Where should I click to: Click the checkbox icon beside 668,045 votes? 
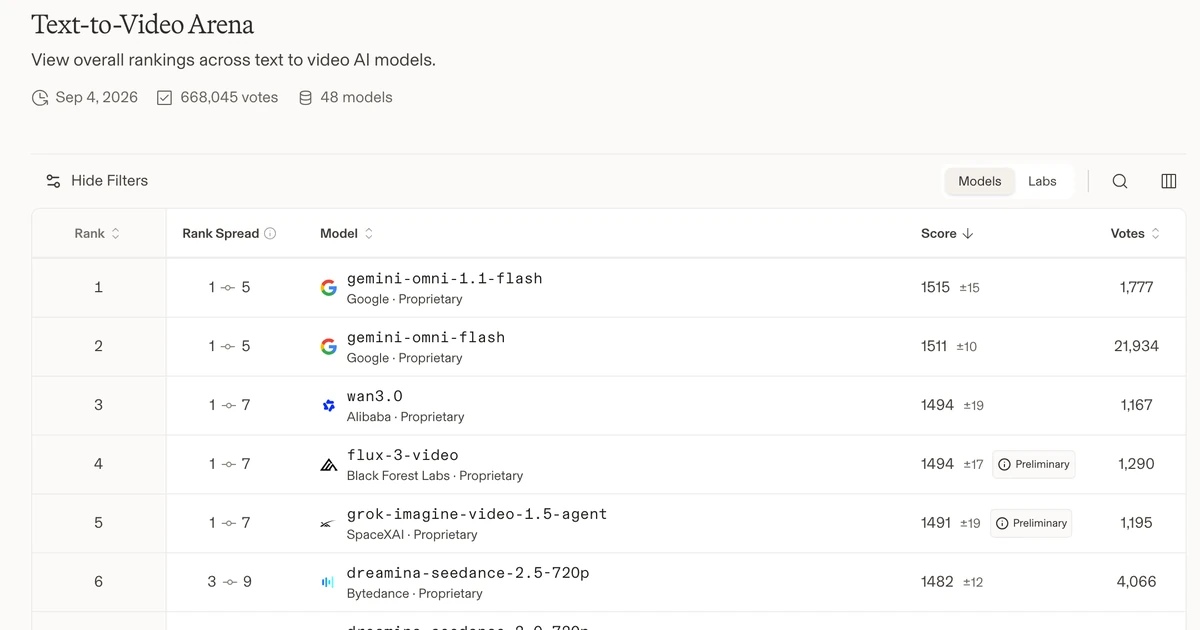coord(165,98)
